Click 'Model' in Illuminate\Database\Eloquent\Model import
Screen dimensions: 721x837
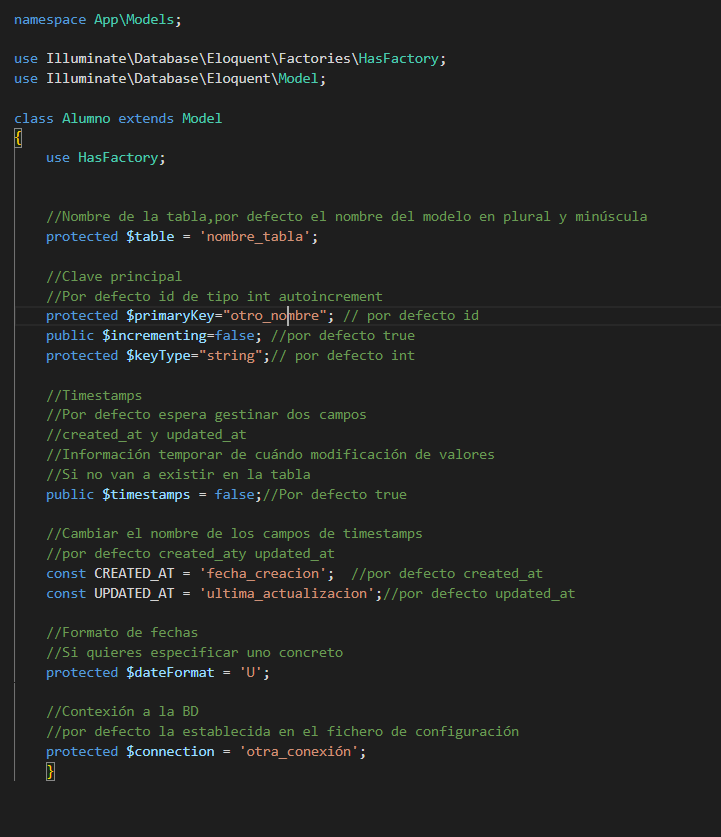pos(298,78)
